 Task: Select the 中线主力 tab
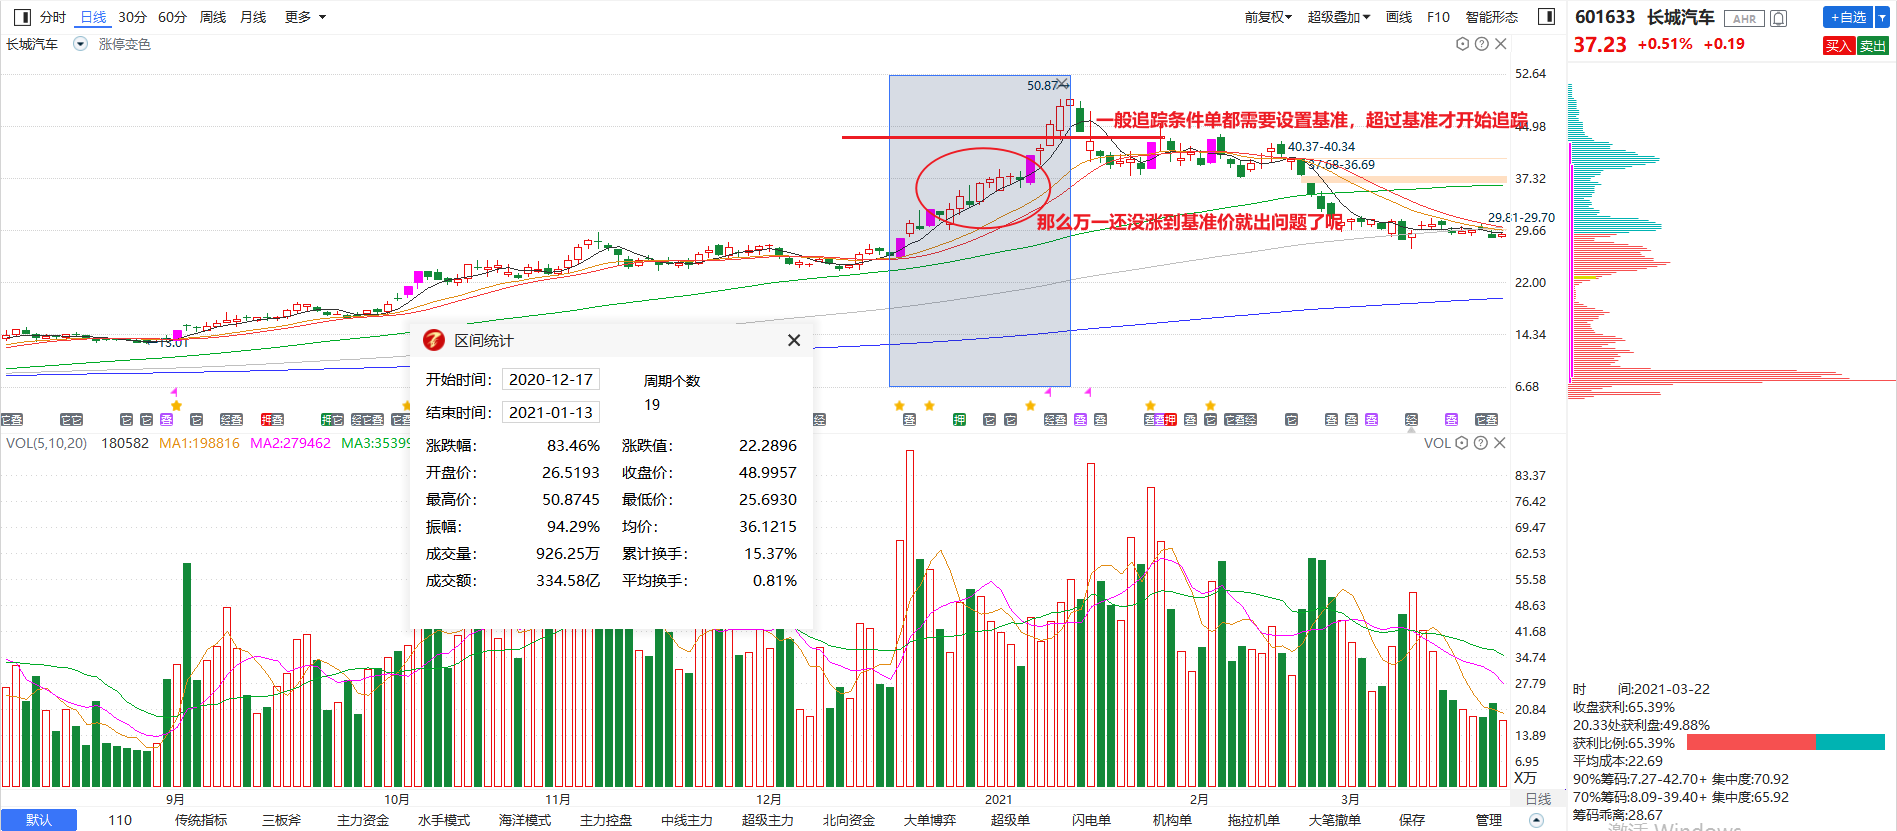(x=687, y=820)
